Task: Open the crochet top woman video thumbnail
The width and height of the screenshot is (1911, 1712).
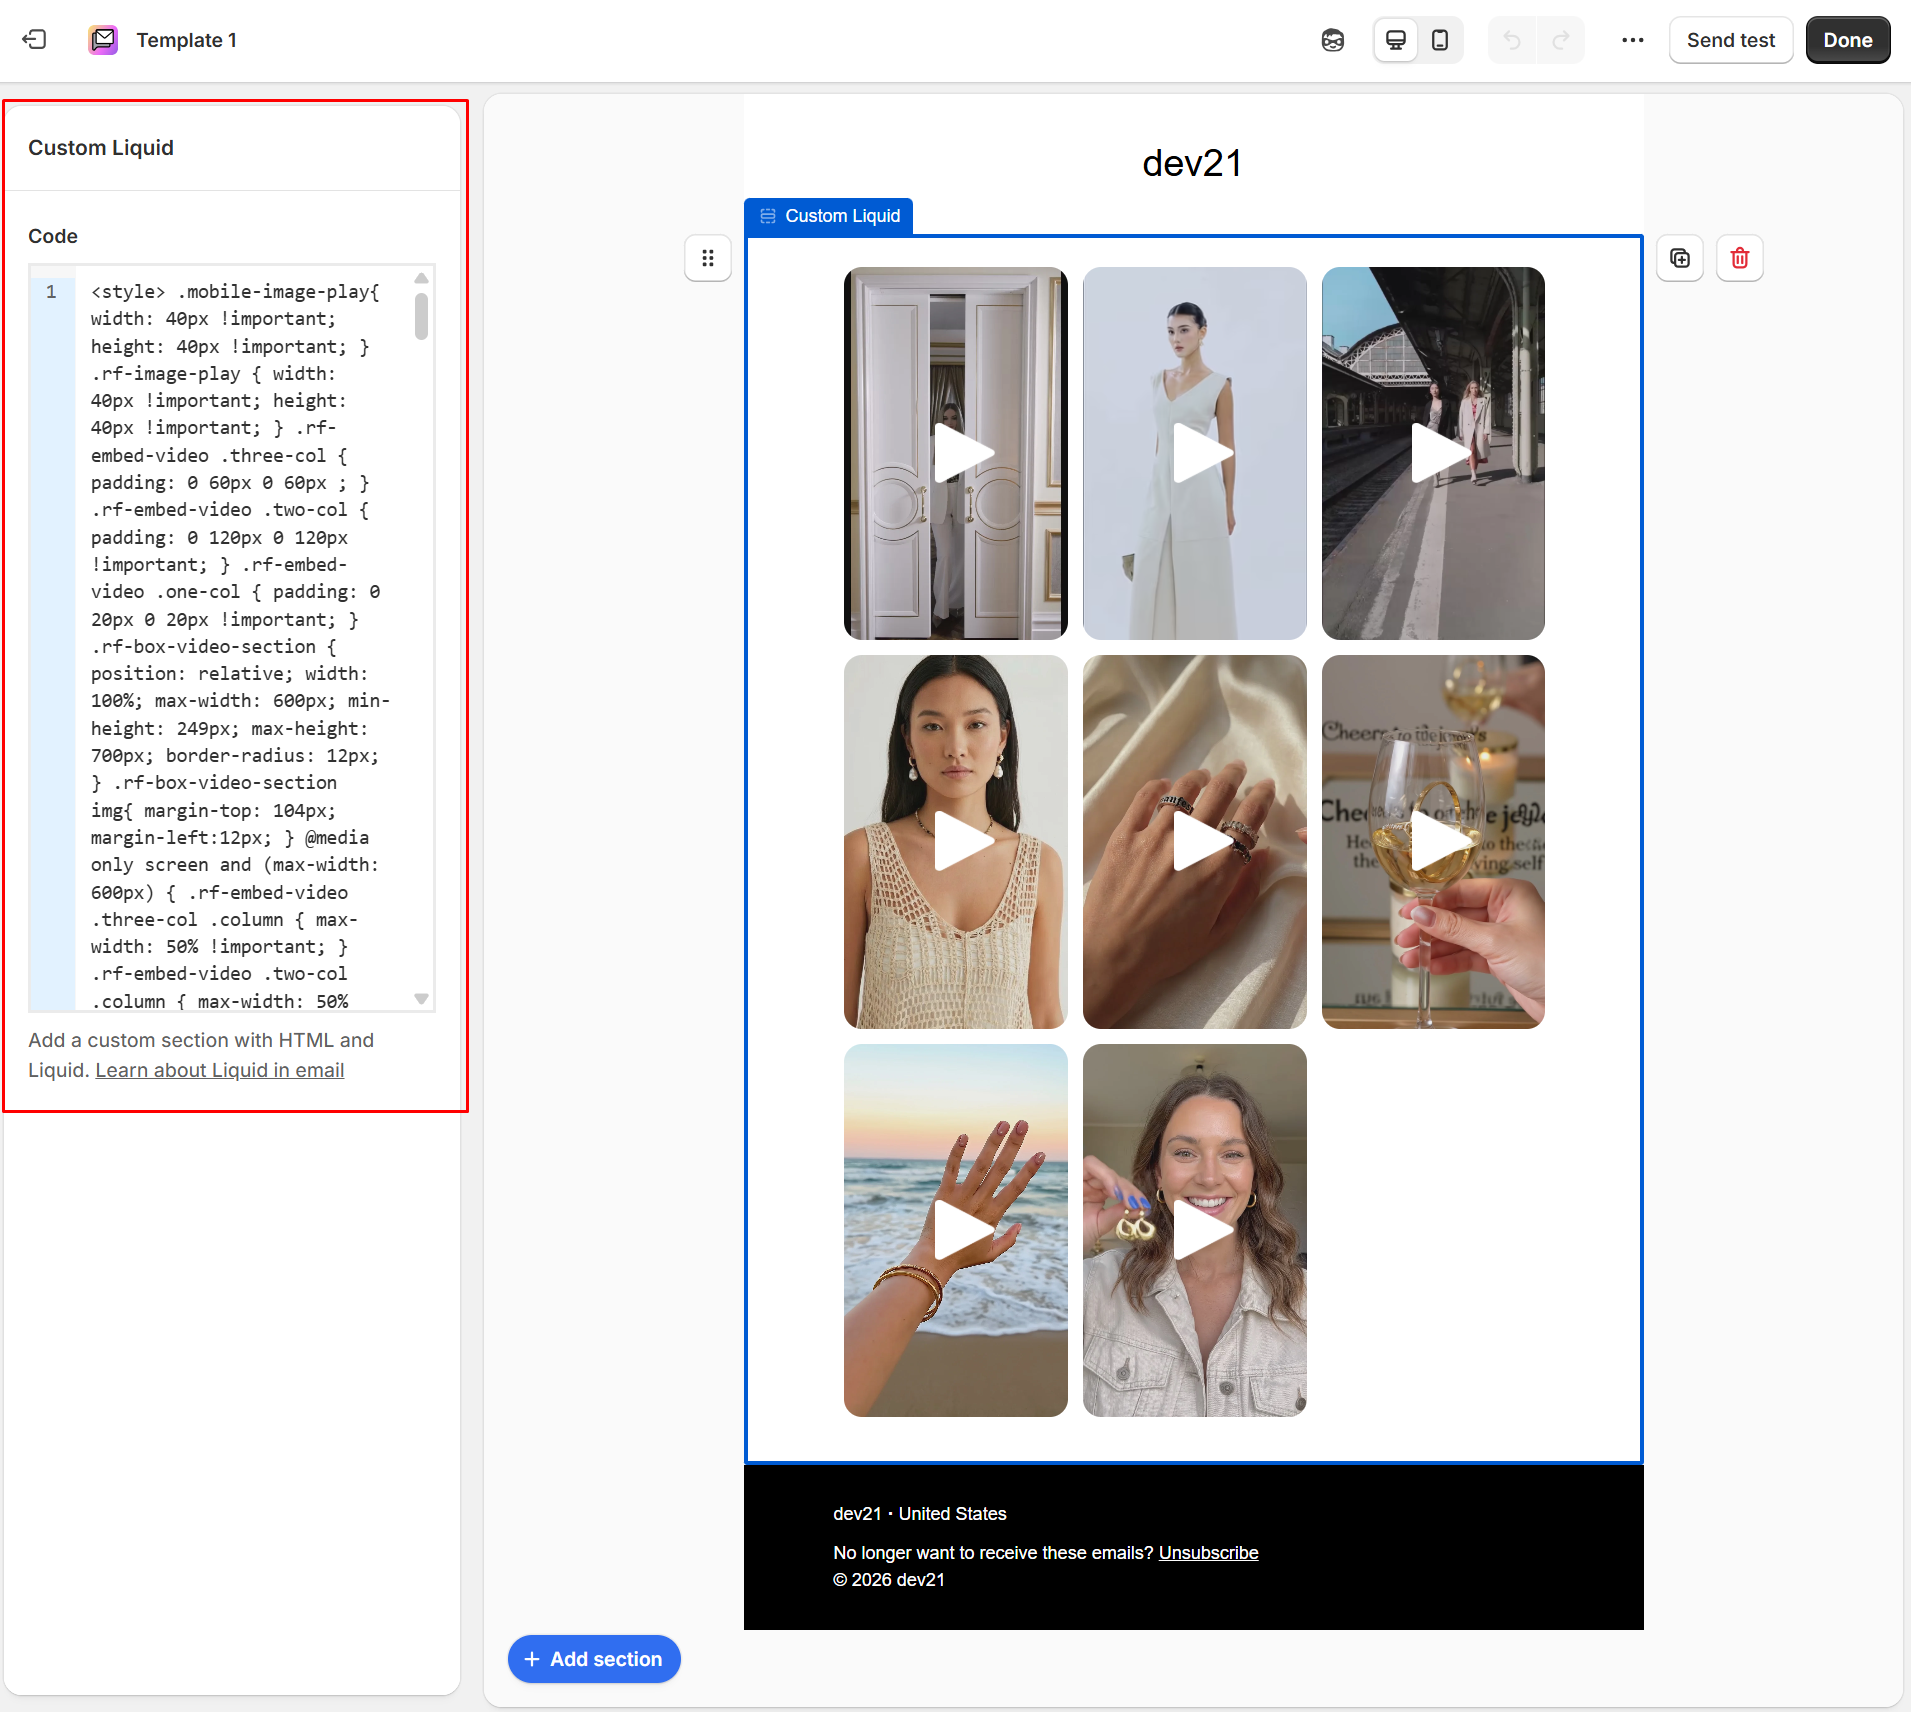Action: pos(956,842)
